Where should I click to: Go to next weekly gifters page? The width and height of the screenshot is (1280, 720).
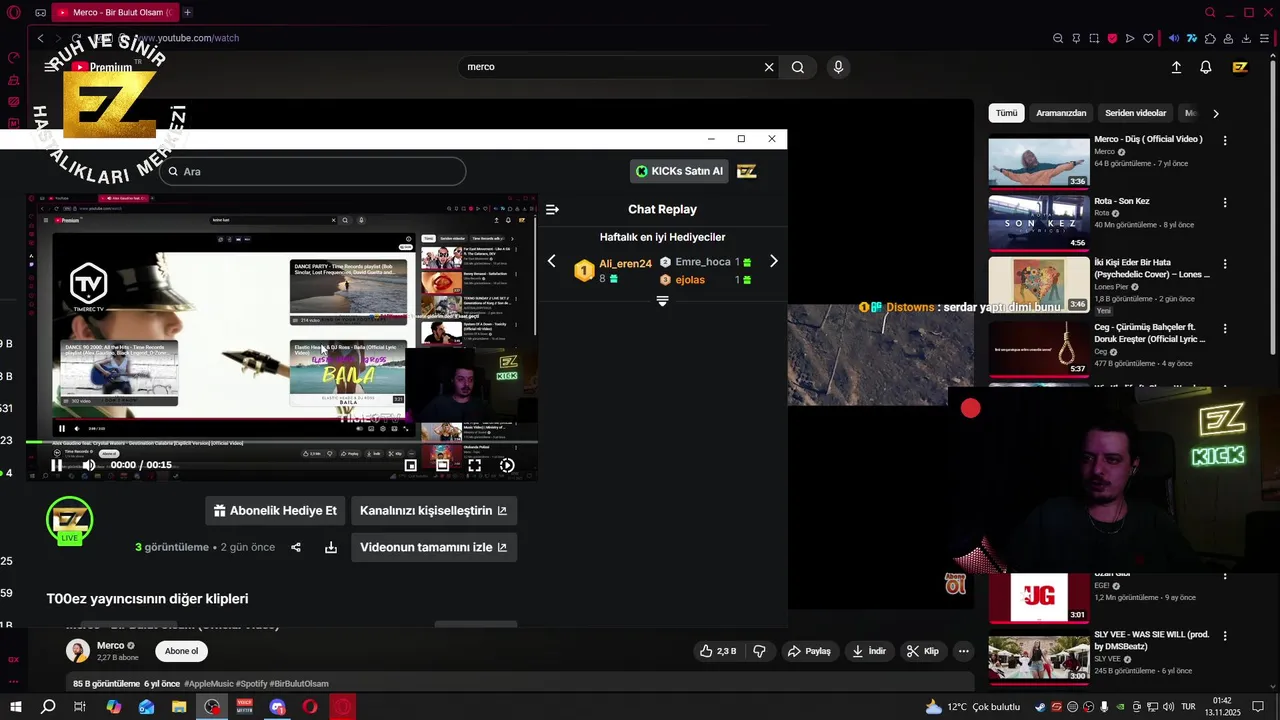coord(773,261)
